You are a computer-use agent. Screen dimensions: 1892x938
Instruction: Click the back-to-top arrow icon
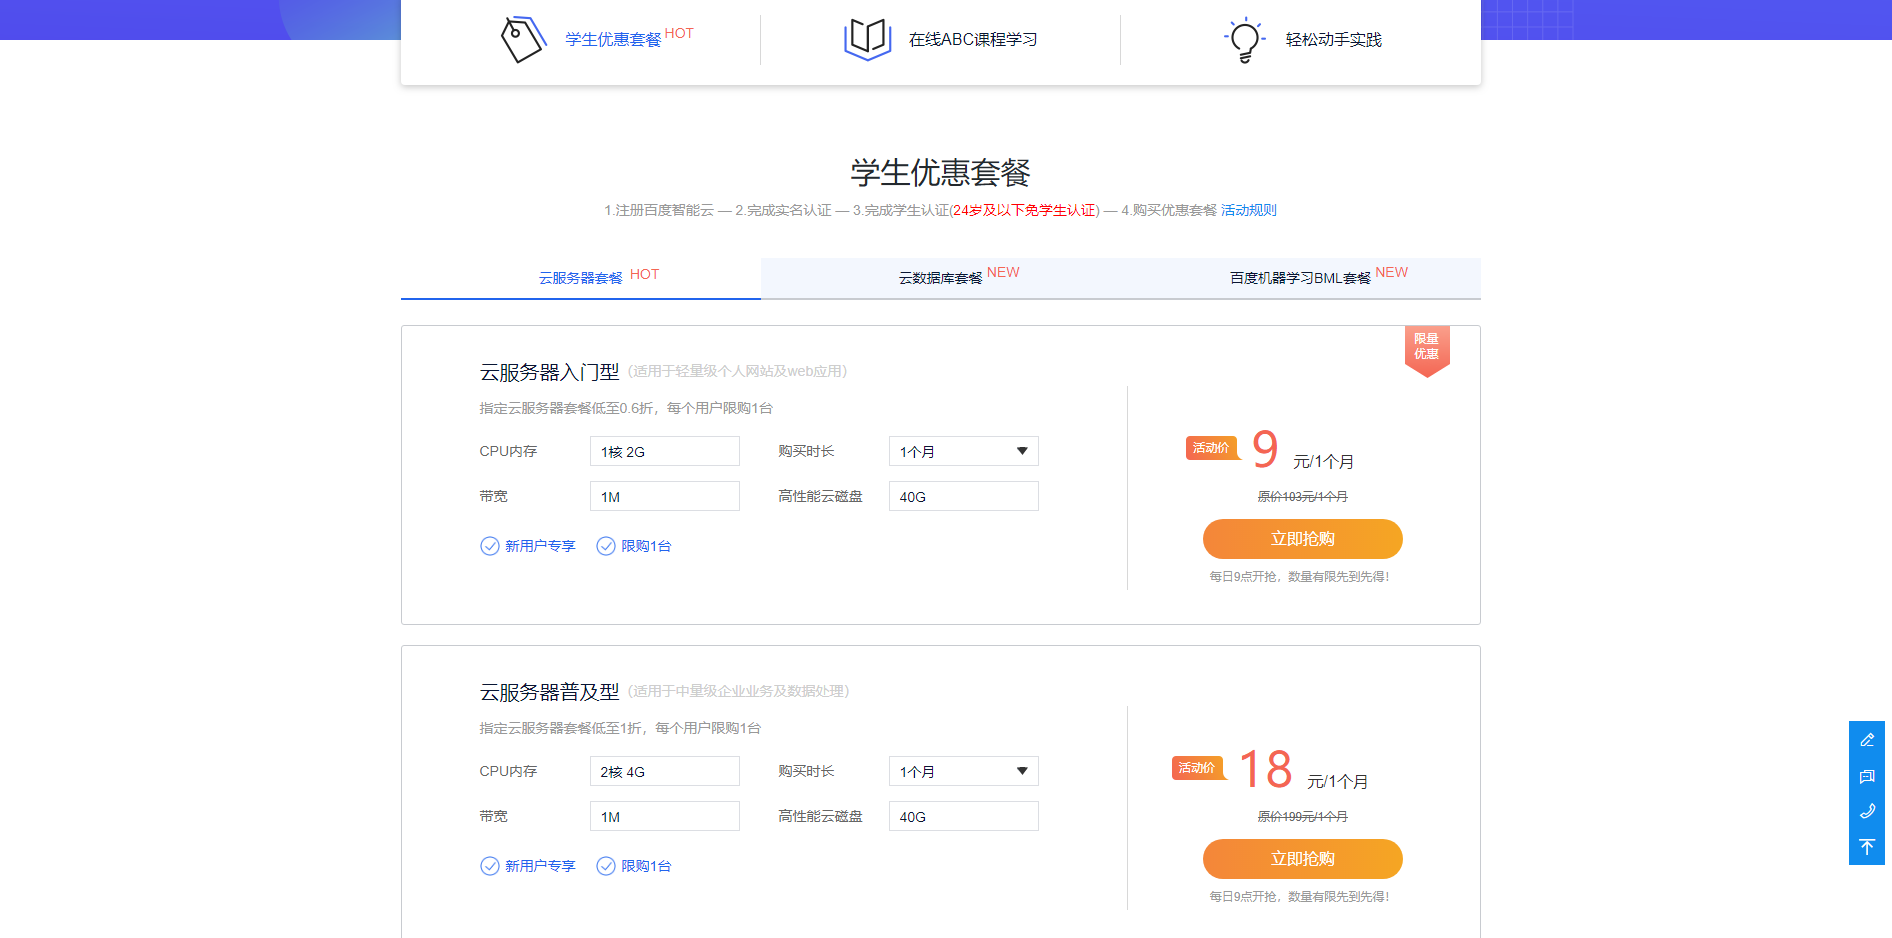(1867, 846)
